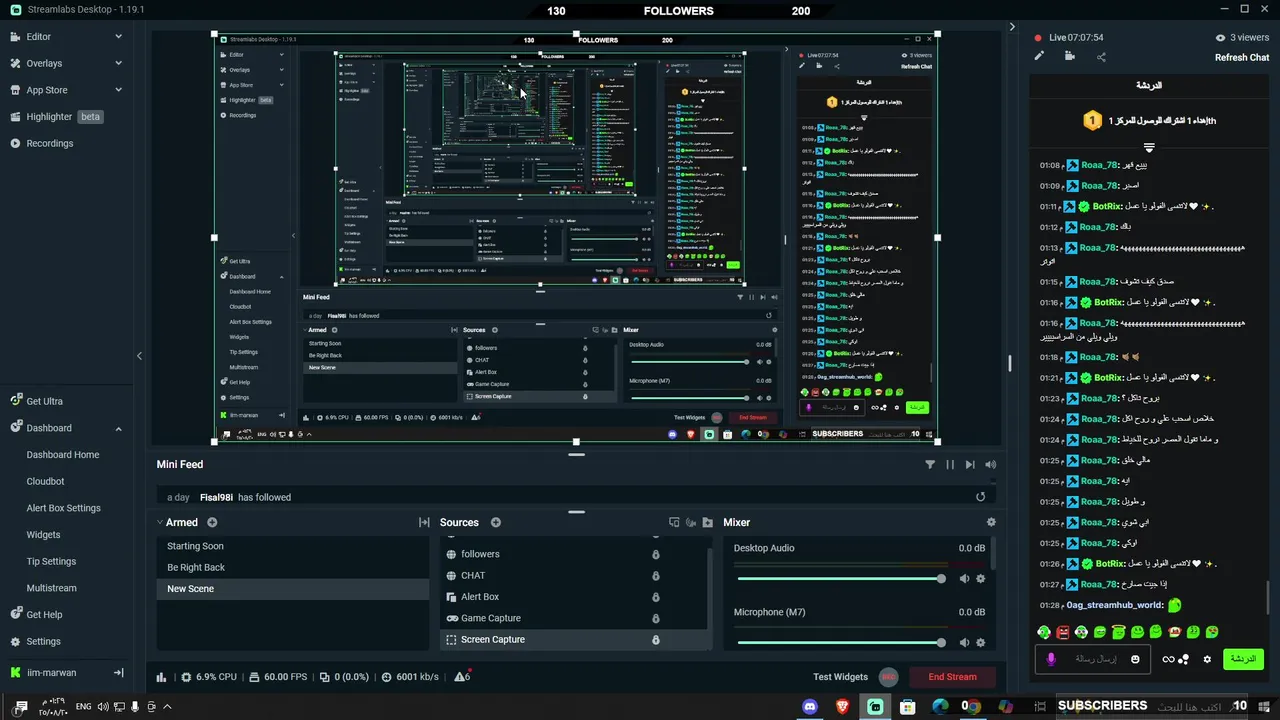Expand the App Store chevron
The width and height of the screenshot is (1280, 720).
(x=118, y=90)
